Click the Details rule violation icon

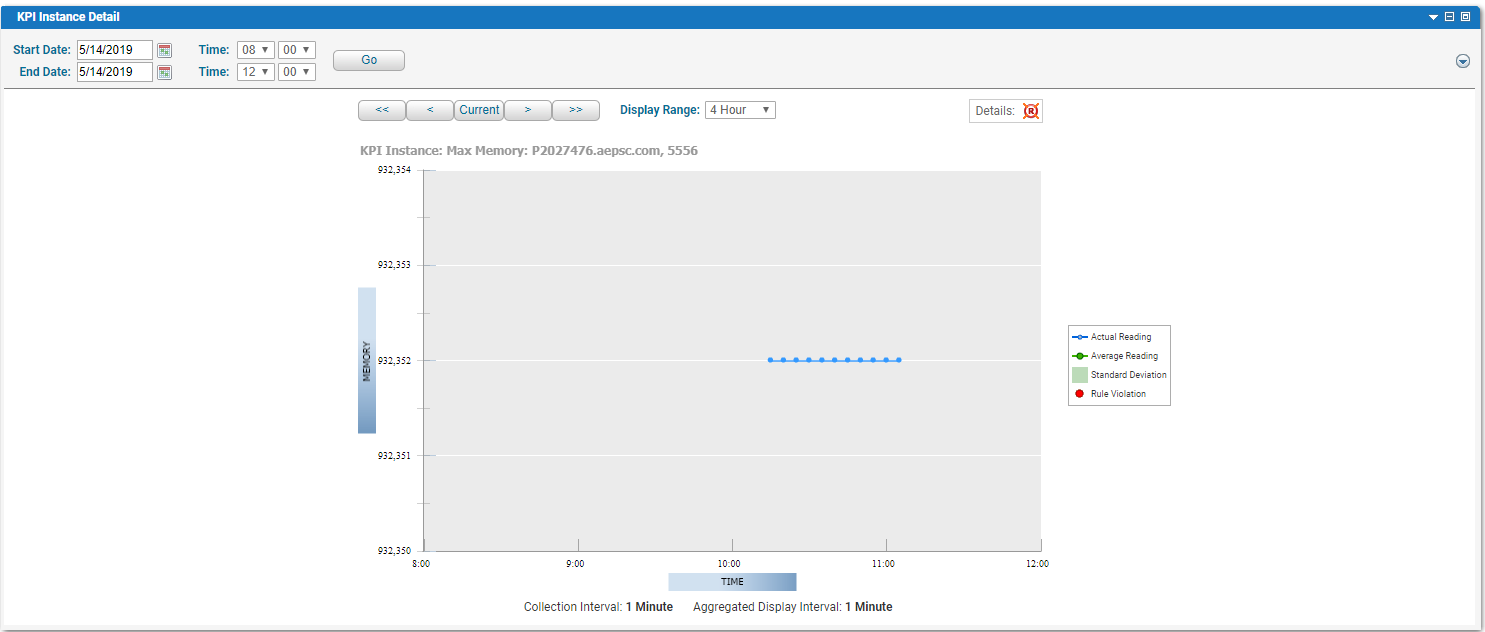click(1031, 110)
